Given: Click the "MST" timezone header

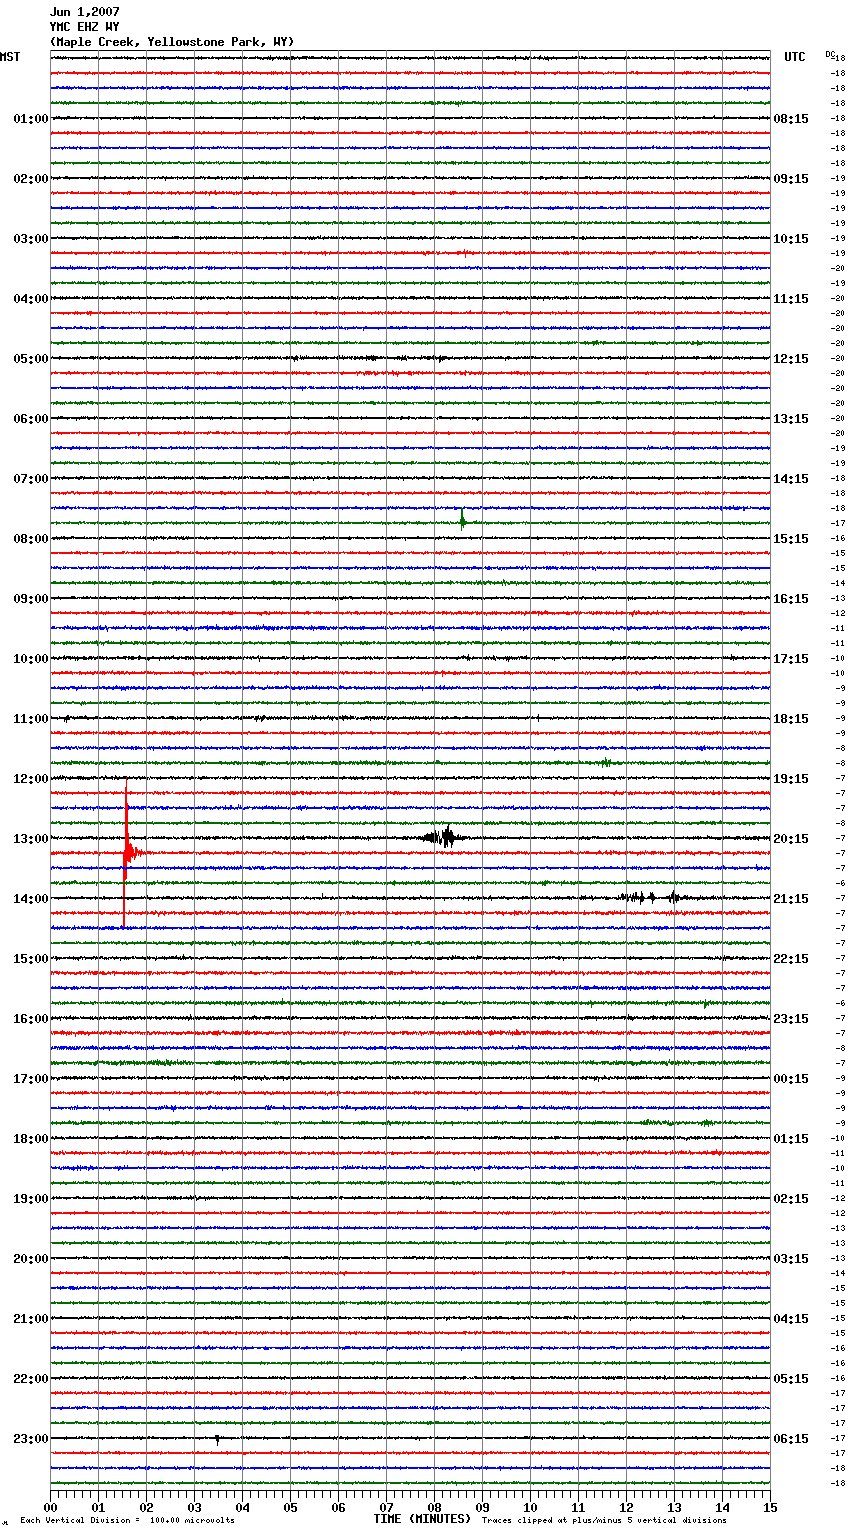Looking at the screenshot, I should (x=10, y=57).
